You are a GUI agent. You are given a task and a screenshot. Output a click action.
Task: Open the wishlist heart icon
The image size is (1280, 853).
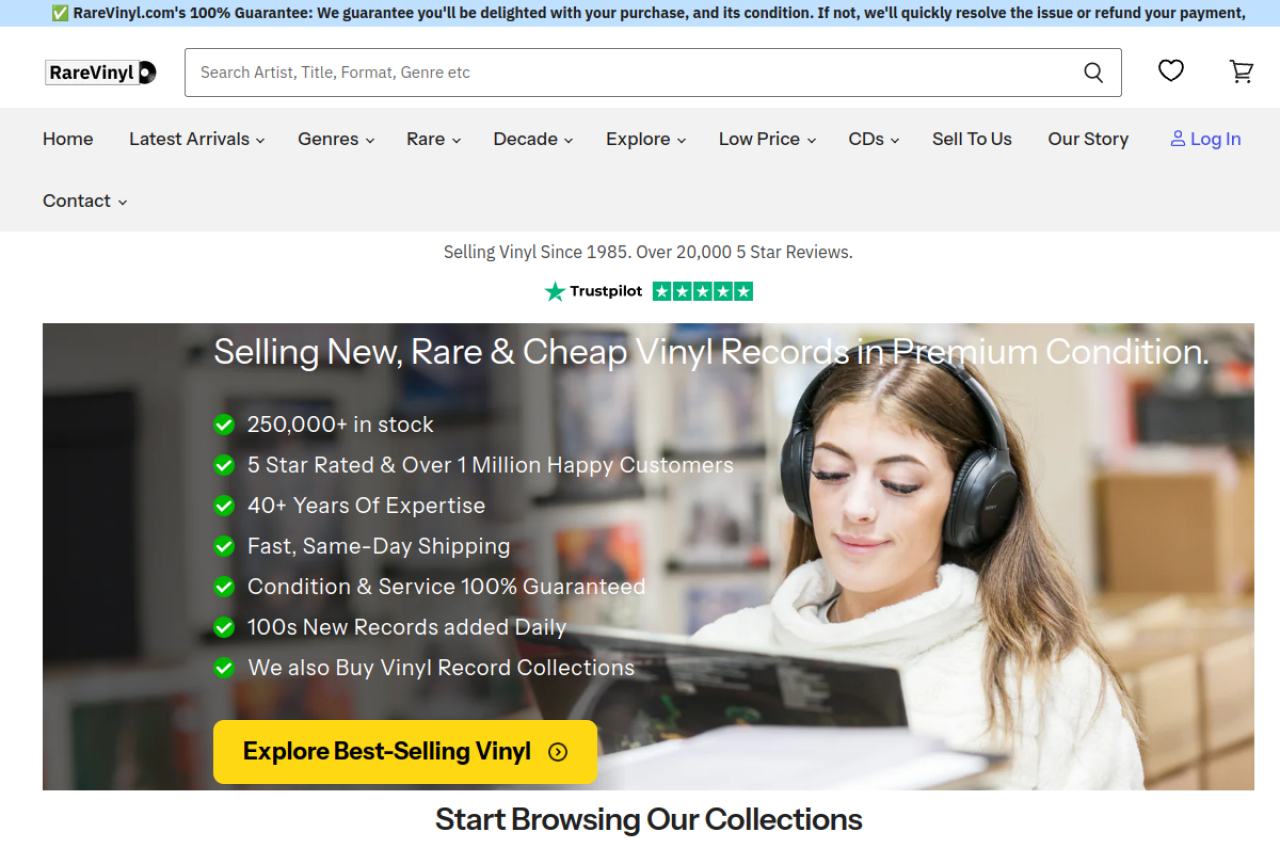1171,71
